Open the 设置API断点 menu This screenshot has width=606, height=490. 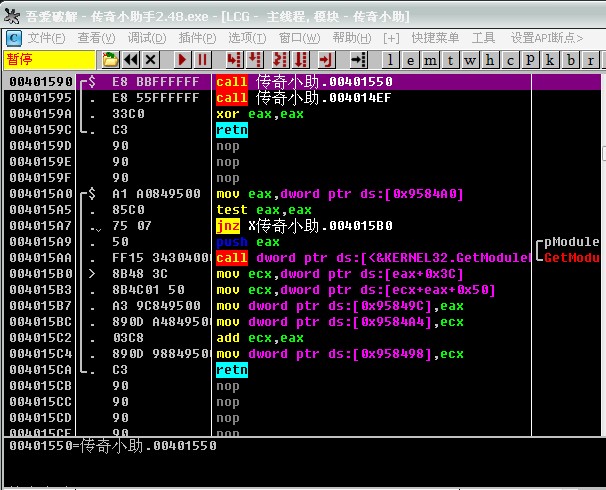tap(547, 38)
